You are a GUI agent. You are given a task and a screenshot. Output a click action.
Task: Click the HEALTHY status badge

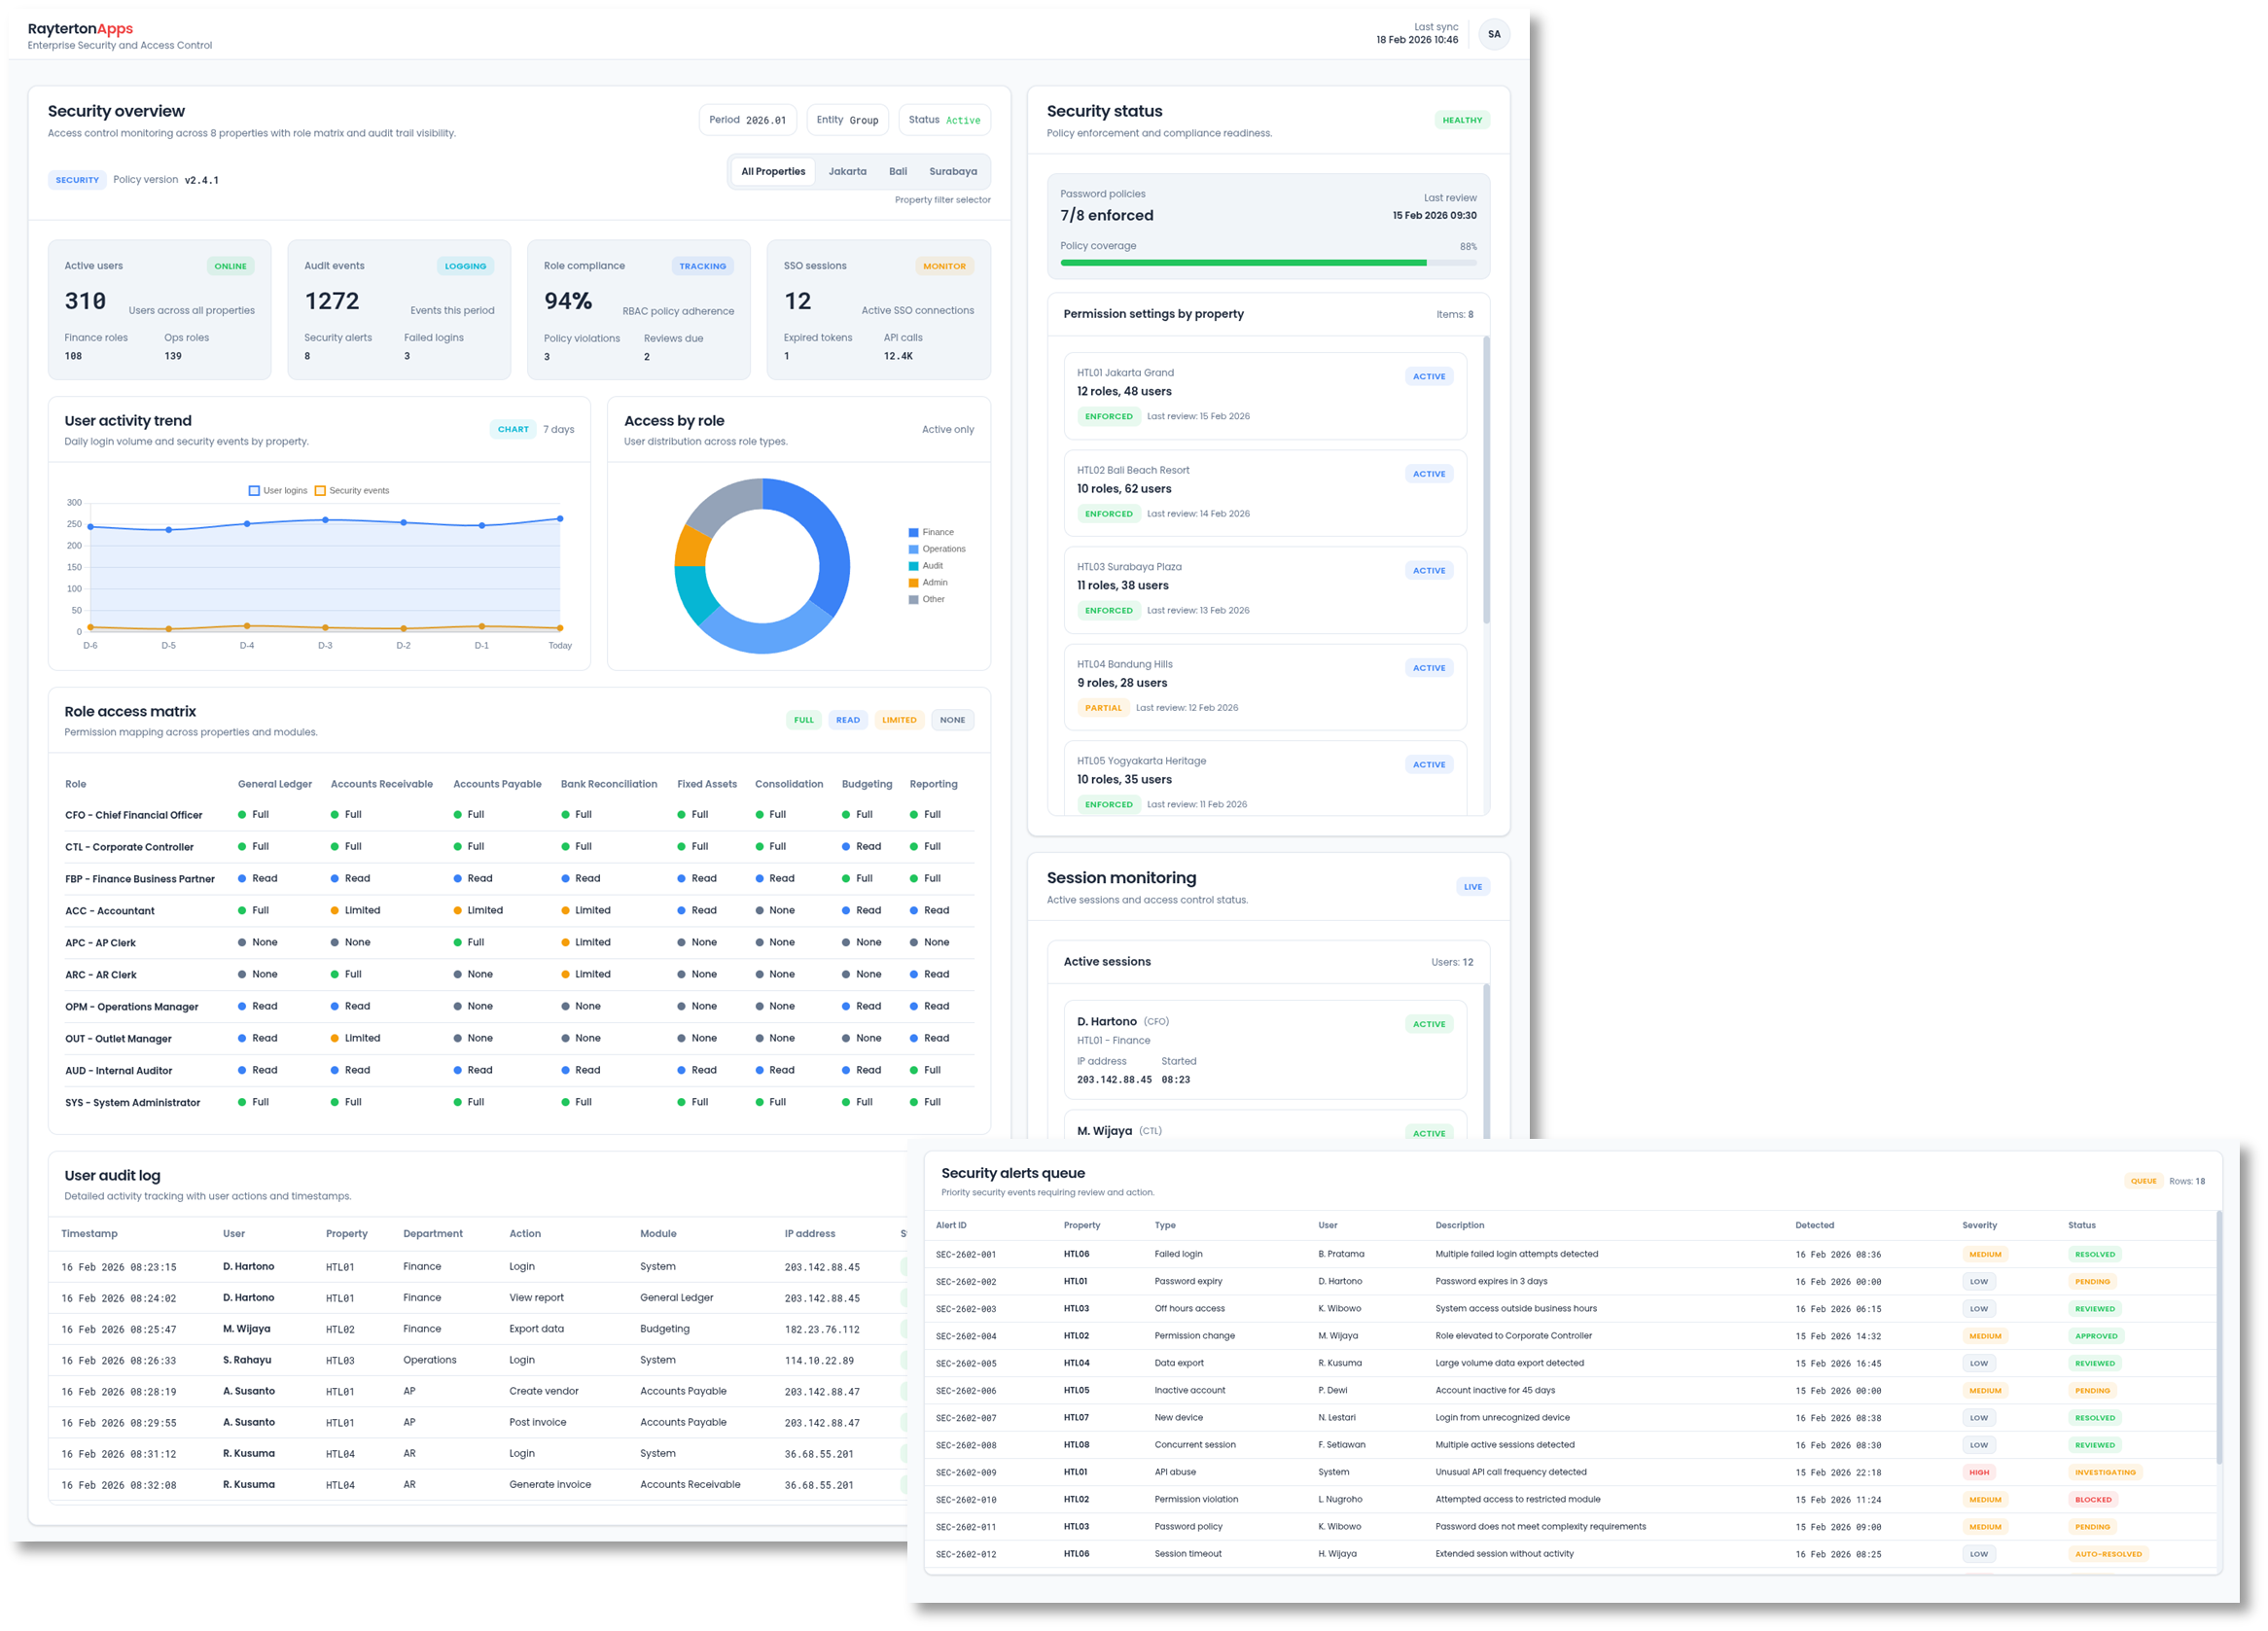(x=1462, y=119)
